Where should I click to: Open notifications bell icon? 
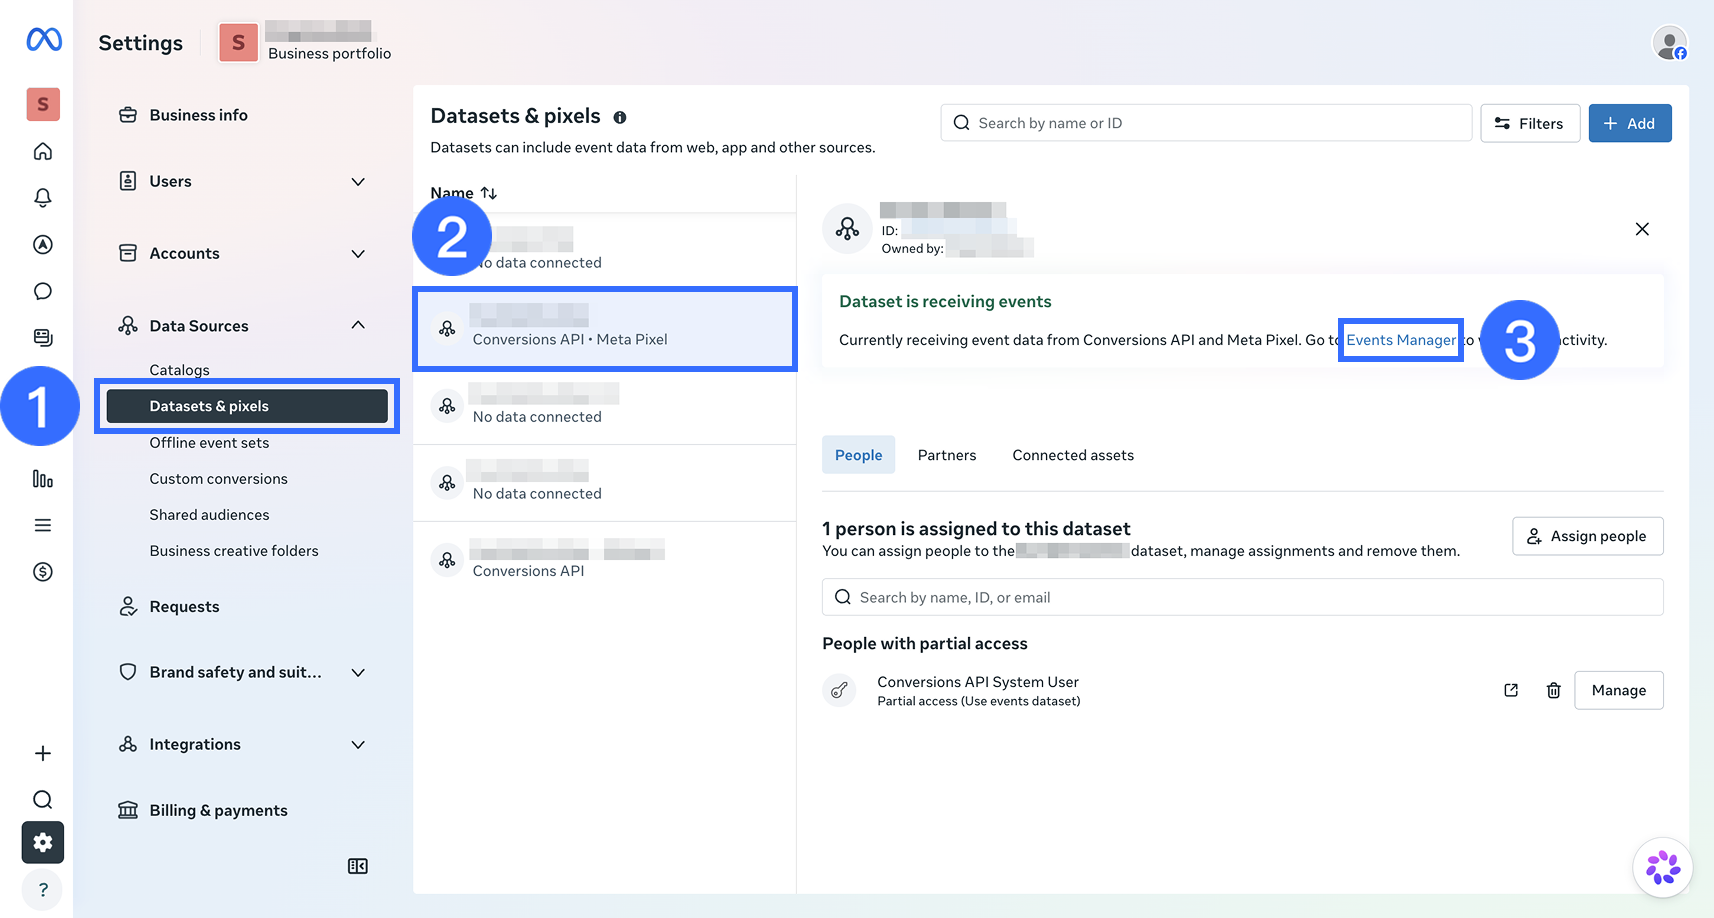[43, 197]
